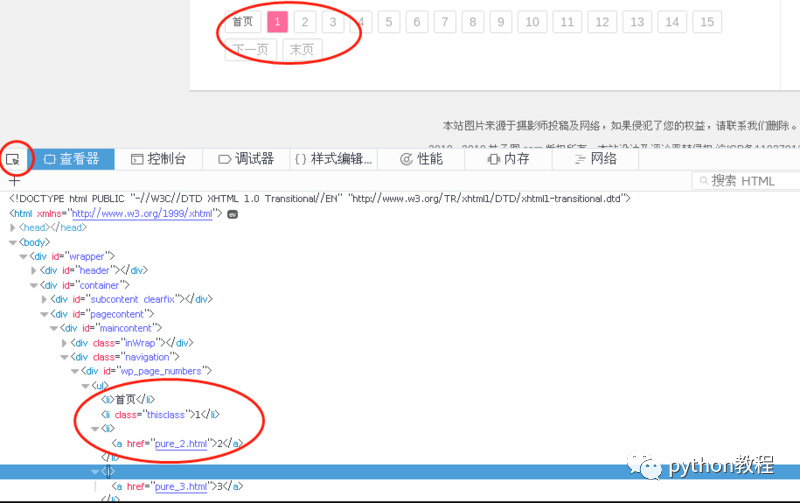This screenshot has height=503, width=800.
Task: Activate the element picker icon in devtools
Action: [13, 160]
